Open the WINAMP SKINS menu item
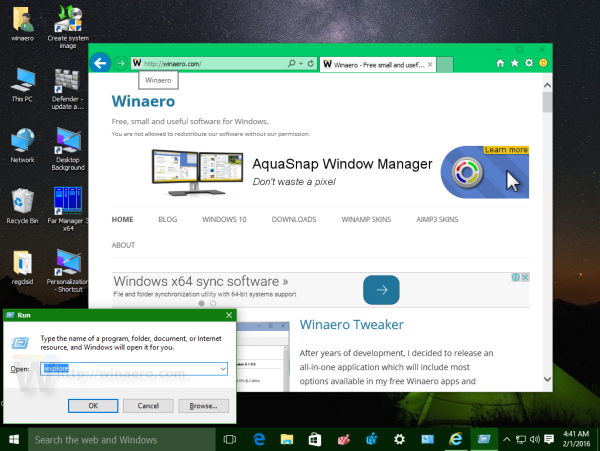This screenshot has width=600, height=451. (366, 219)
